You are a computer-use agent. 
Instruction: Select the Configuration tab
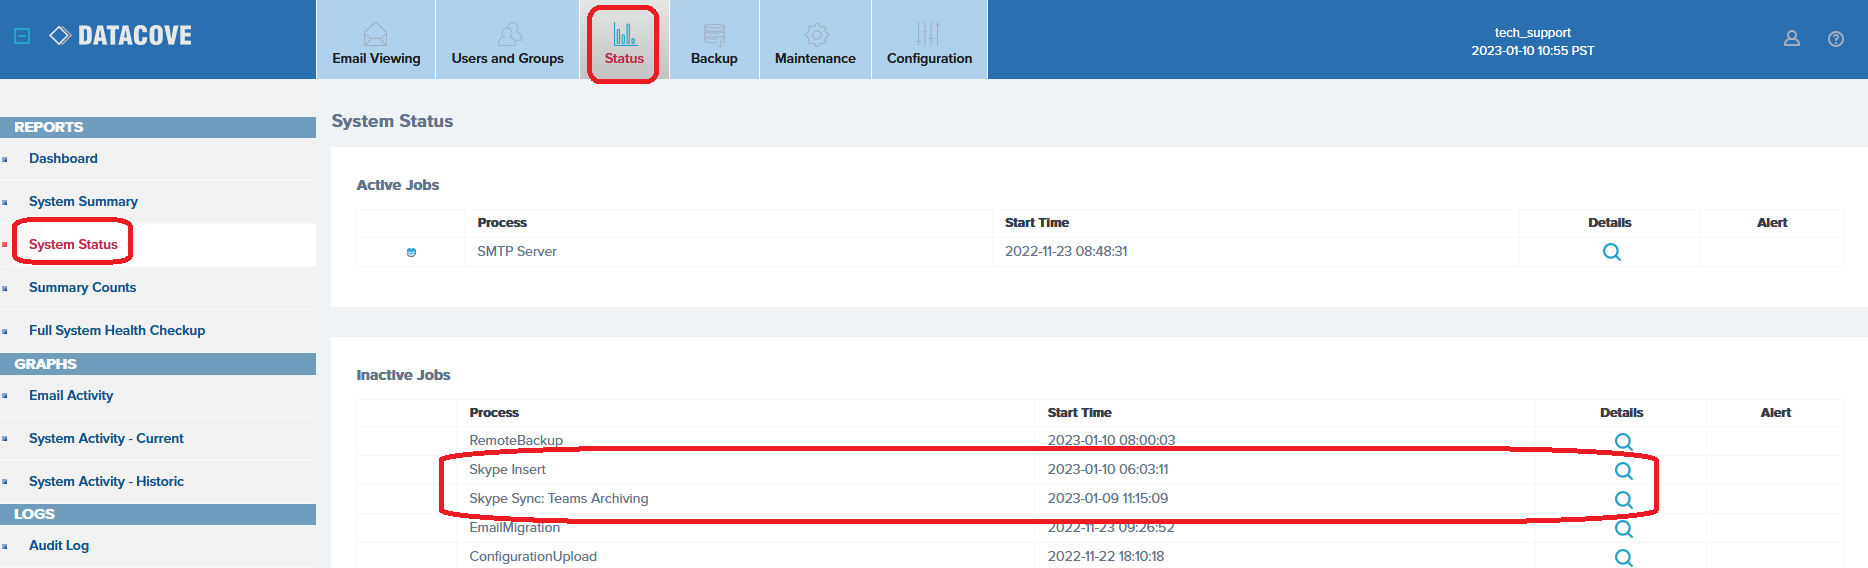pyautogui.click(x=929, y=41)
